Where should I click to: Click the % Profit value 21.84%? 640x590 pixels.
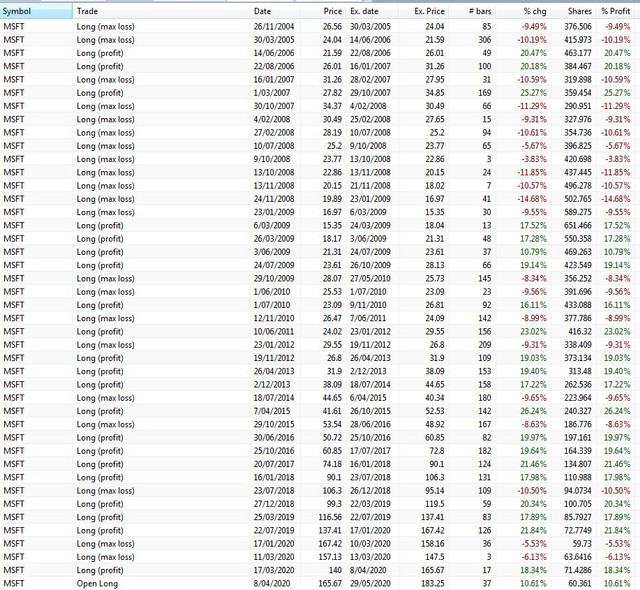[617, 530]
